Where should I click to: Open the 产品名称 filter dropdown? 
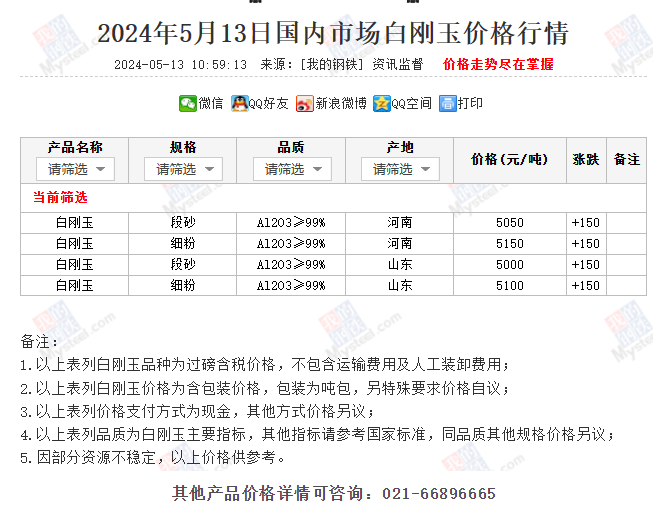[75, 169]
